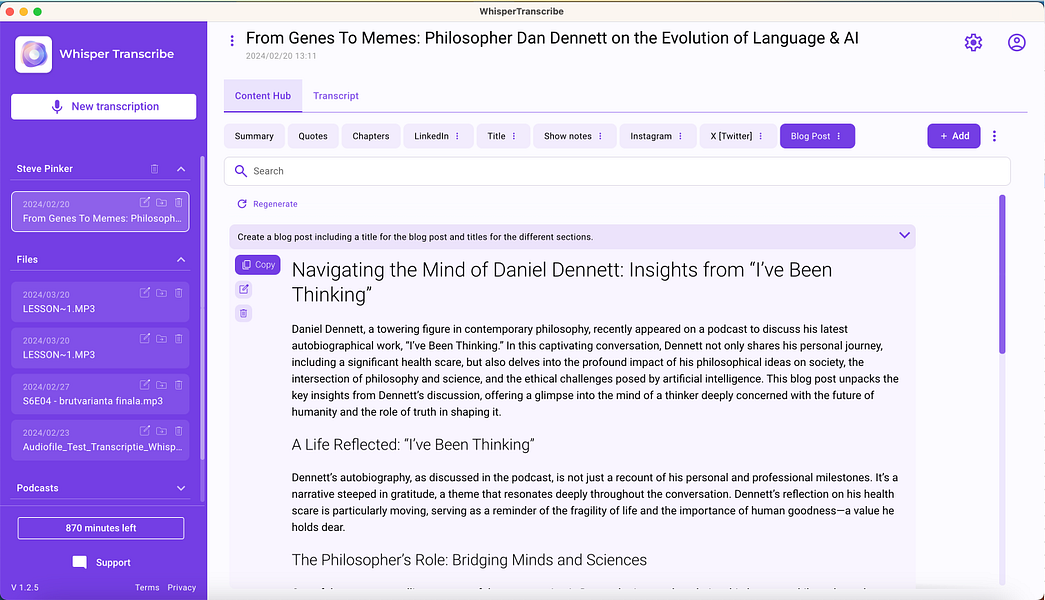
Task: Click trash icon on From Genes To Memes item
Action: point(179,202)
